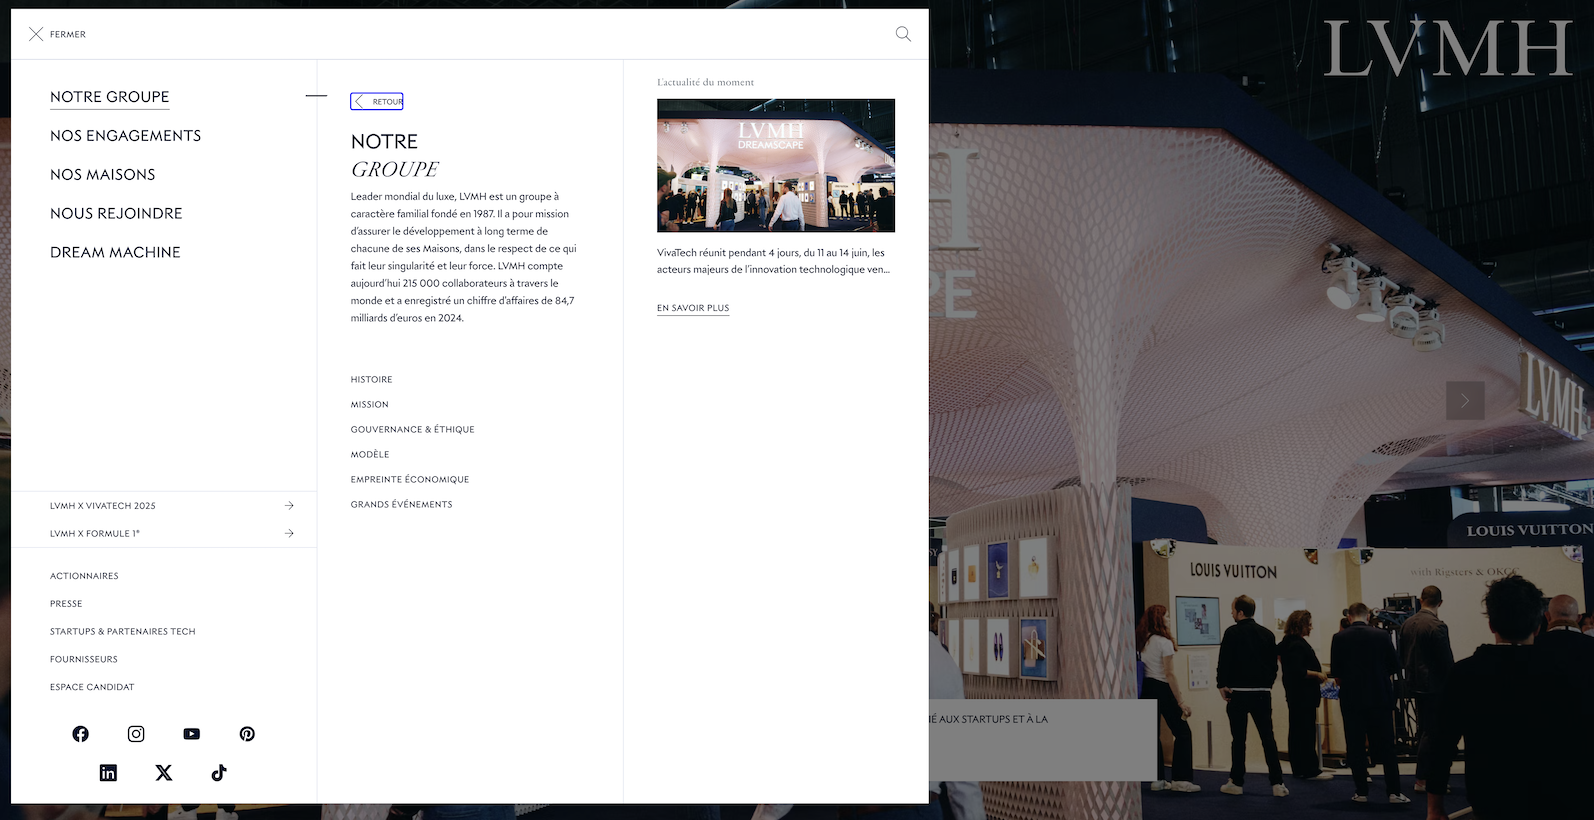The height and width of the screenshot is (820, 1594).
Task: Advance the background carousel with next chevron
Action: click(1465, 401)
